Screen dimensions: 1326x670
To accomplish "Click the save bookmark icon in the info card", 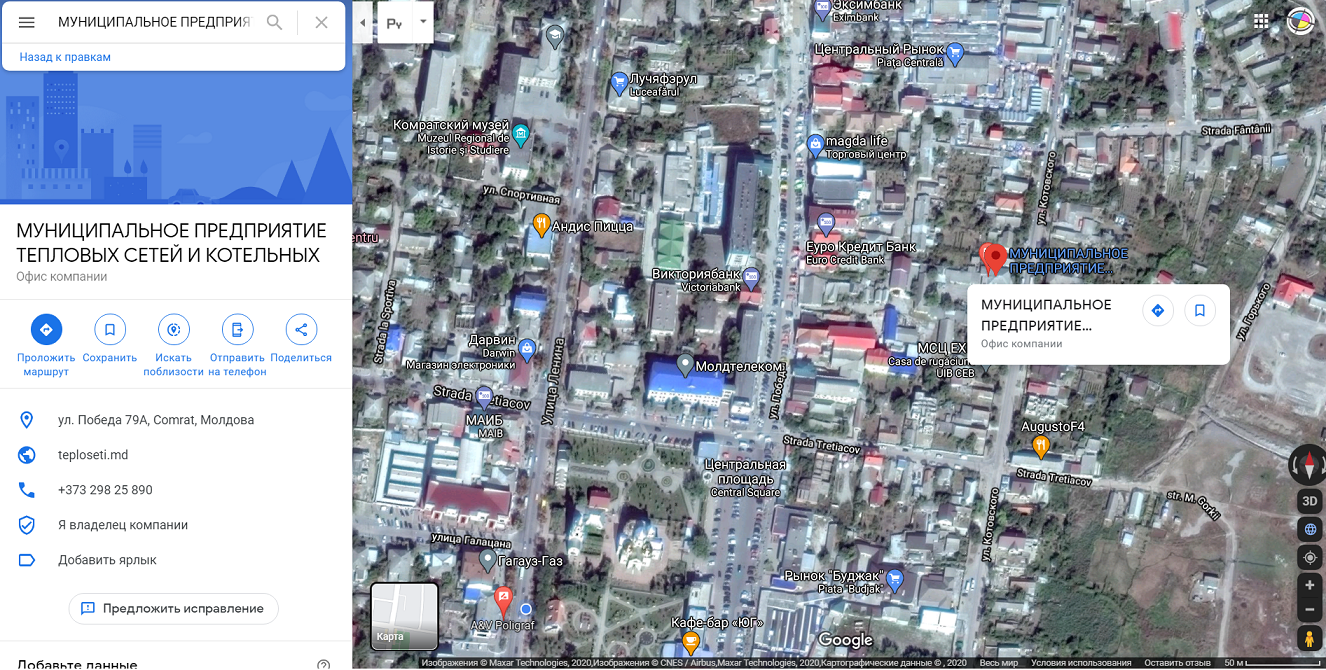I will click(1200, 311).
